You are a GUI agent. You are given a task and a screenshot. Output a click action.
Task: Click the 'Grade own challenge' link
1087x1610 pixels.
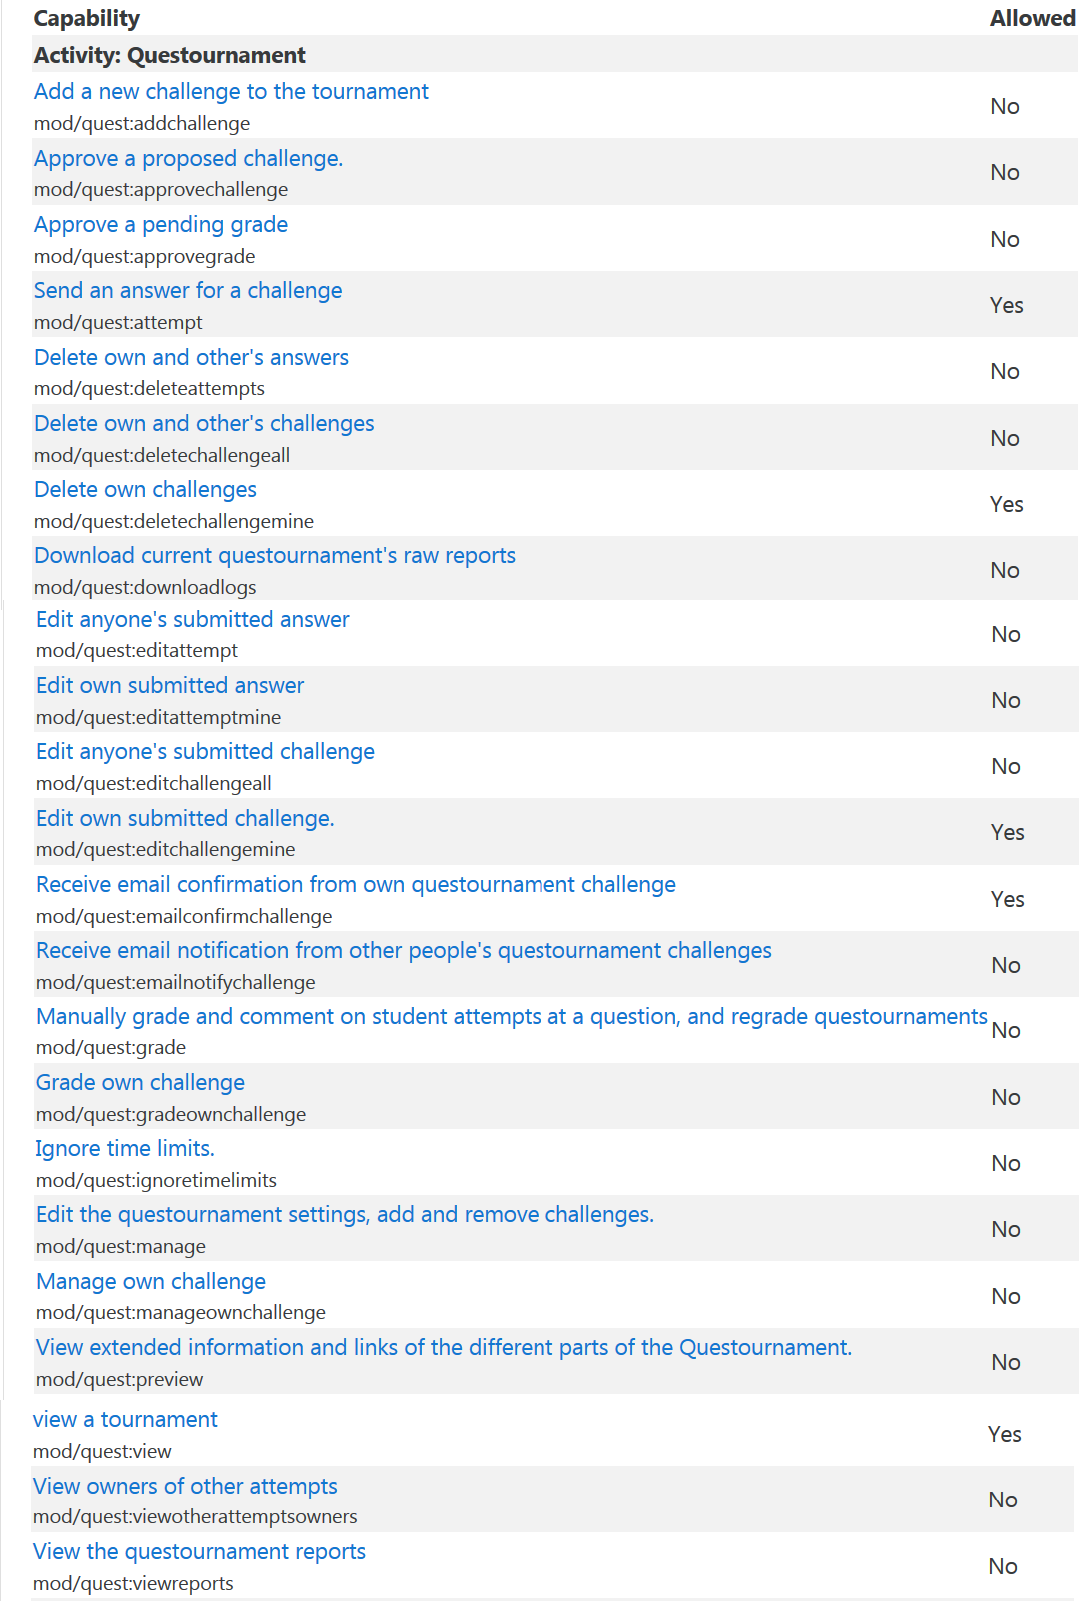tap(140, 1083)
